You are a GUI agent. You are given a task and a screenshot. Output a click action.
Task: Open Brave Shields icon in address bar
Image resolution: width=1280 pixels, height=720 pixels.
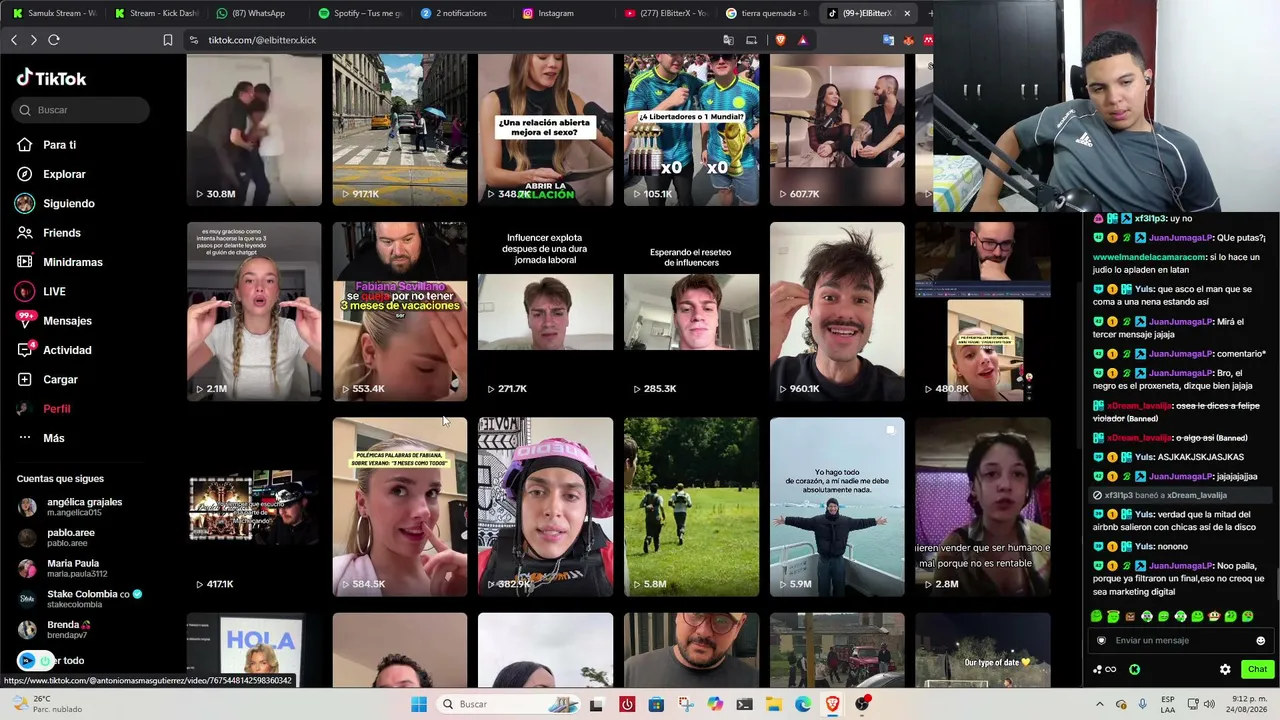(x=780, y=40)
